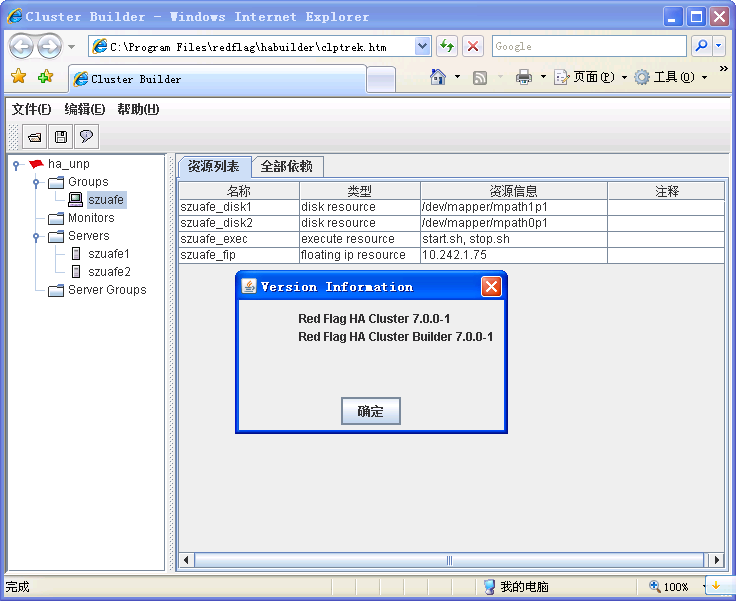Select the szuafe1 server in tree
Image resolution: width=736 pixels, height=601 pixels.
click(108, 254)
